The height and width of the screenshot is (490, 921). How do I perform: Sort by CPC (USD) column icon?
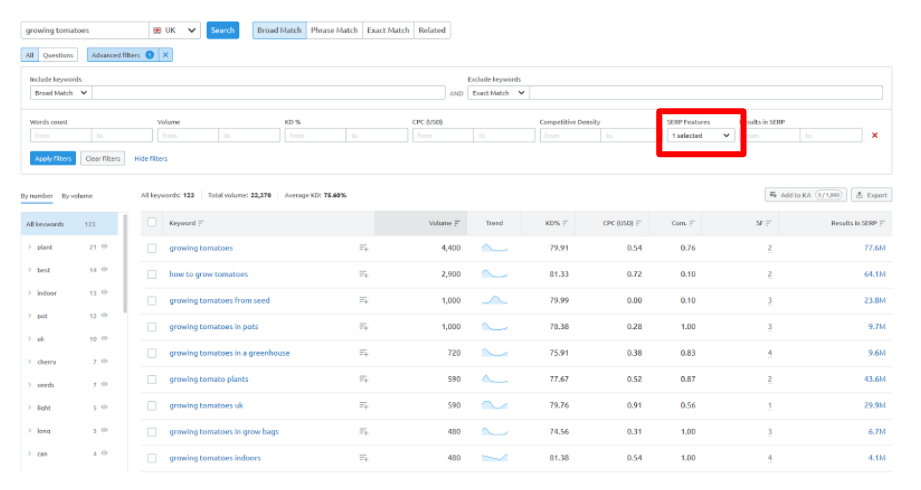(638, 223)
